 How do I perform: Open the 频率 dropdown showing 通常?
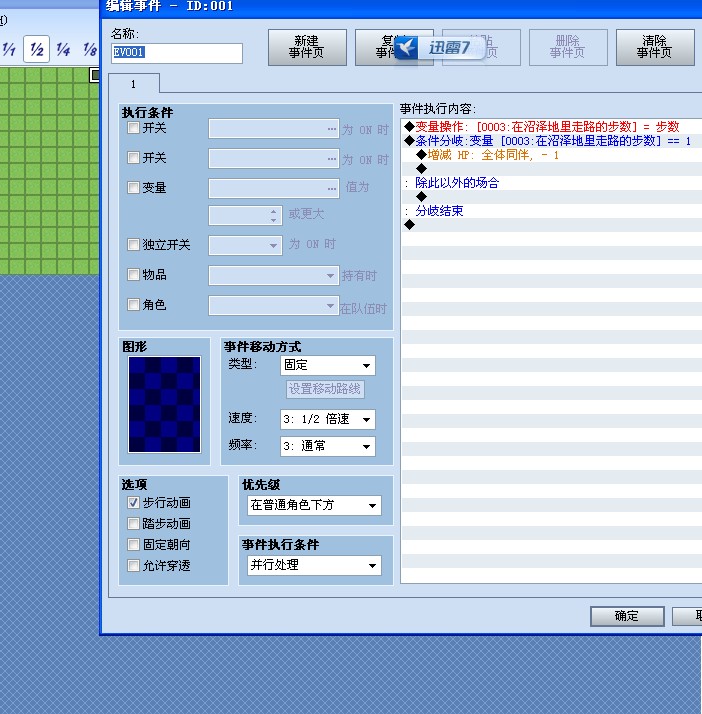pyautogui.click(x=328, y=446)
